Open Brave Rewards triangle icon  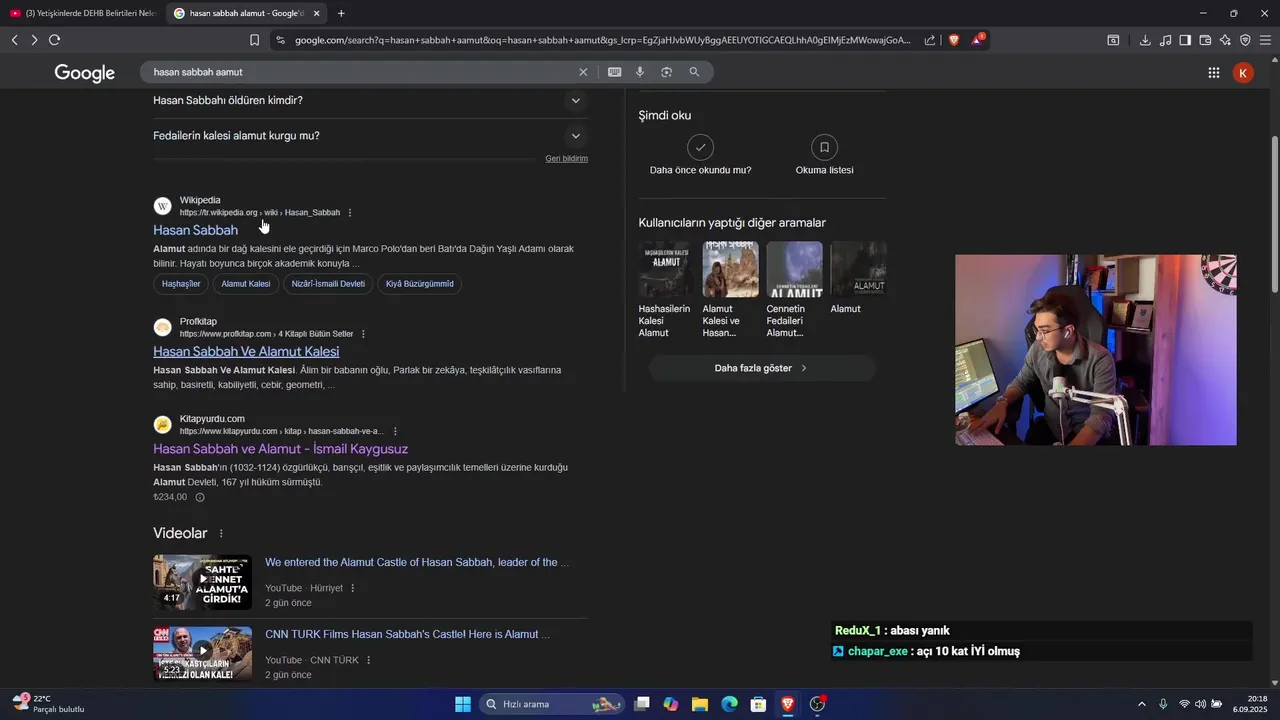point(978,40)
